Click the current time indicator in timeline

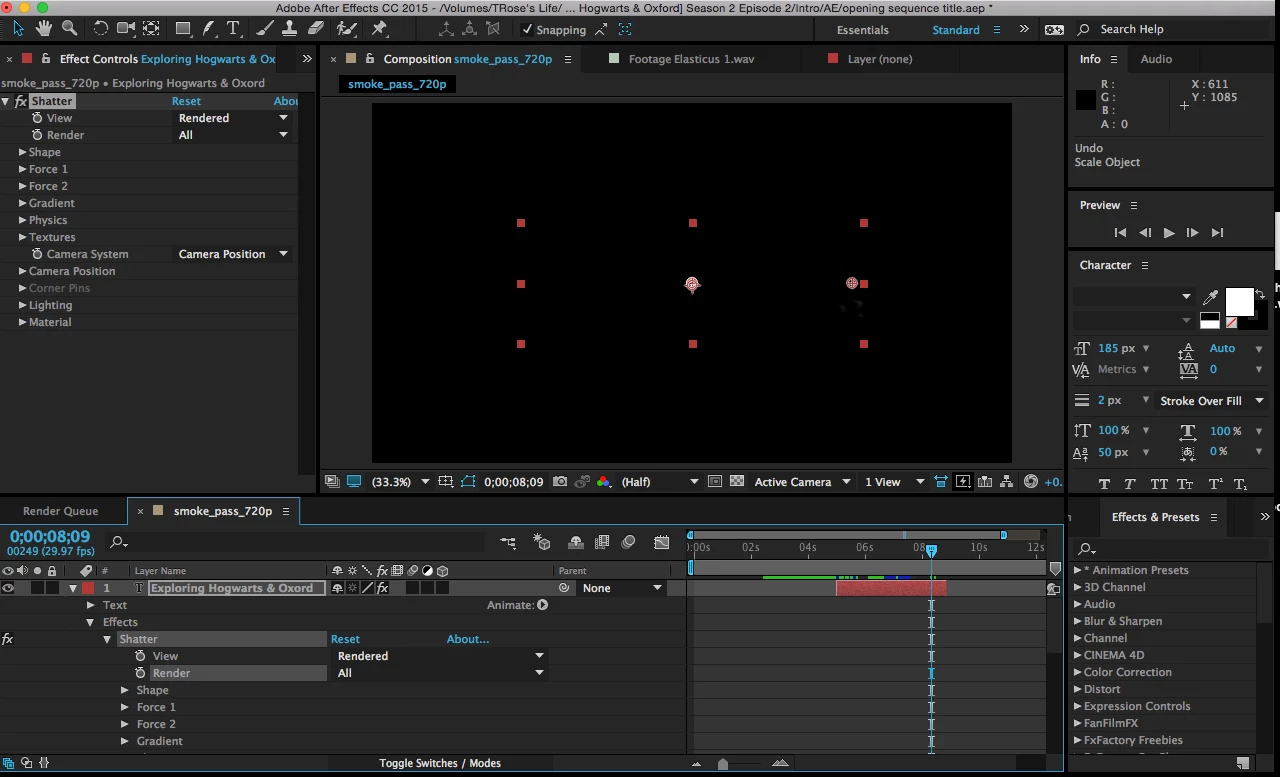coord(931,551)
